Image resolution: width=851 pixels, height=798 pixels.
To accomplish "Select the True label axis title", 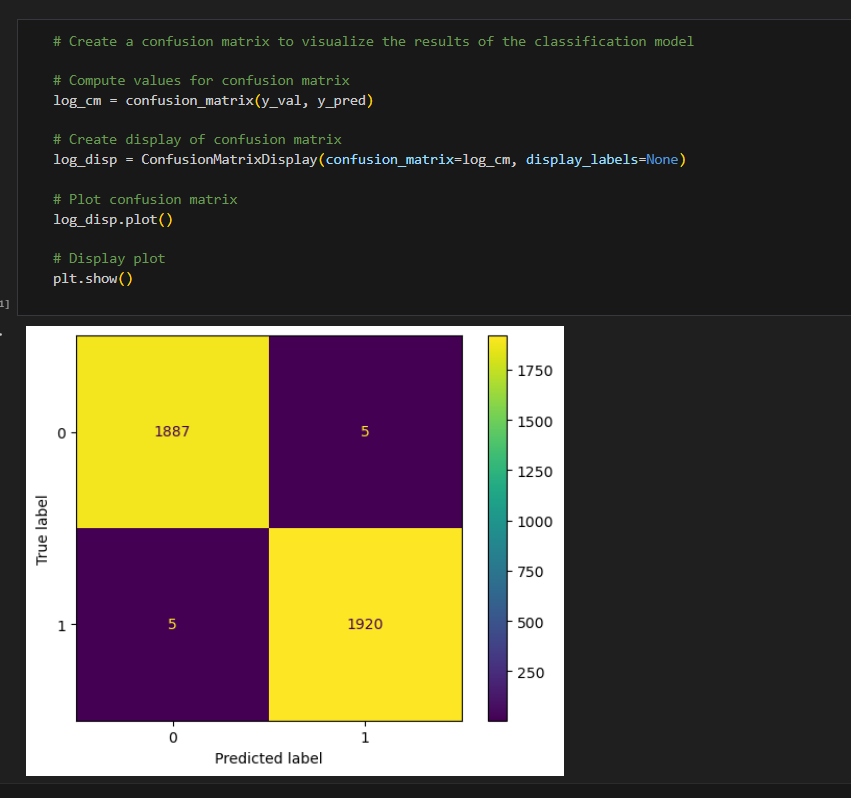I will [41, 527].
